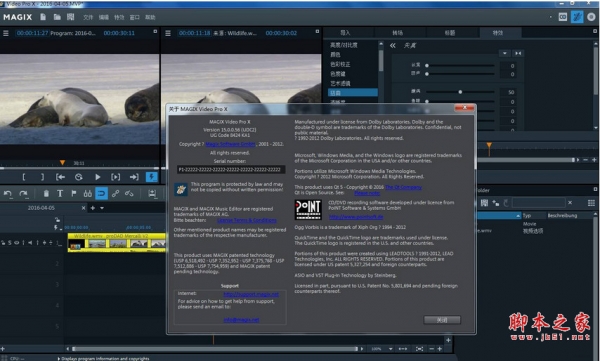This screenshot has height=361, width=600.
Task: Jump to range end in transport bar
Action: click(x=134, y=177)
